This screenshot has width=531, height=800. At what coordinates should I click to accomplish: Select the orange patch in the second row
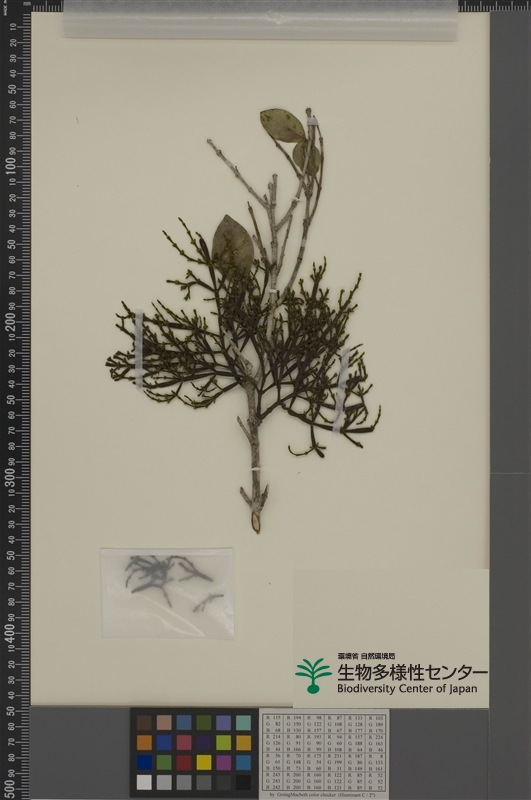[144, 742]
